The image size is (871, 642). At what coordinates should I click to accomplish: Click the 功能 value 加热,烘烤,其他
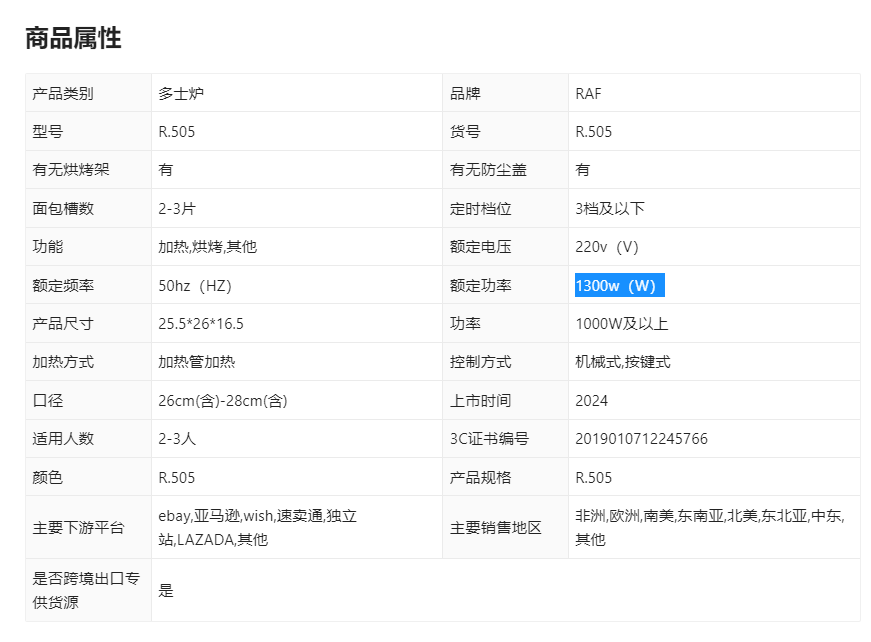207,247
